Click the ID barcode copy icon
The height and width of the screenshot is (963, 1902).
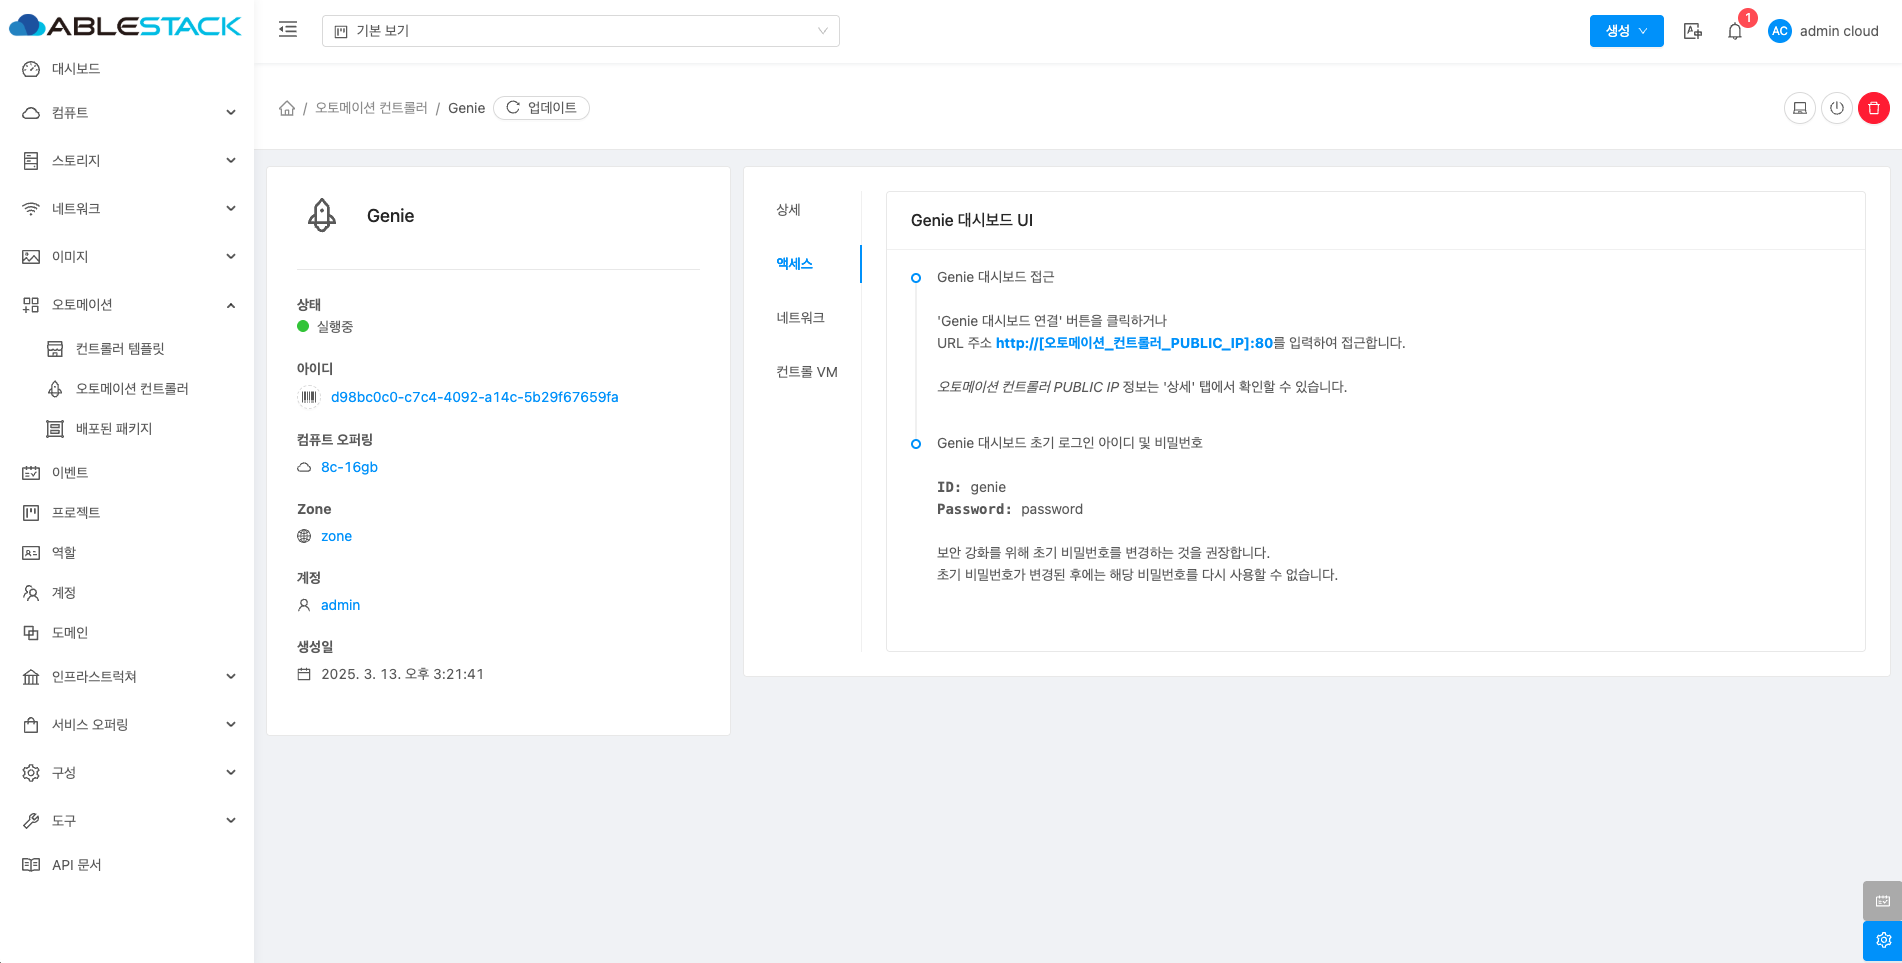point(309,397)
